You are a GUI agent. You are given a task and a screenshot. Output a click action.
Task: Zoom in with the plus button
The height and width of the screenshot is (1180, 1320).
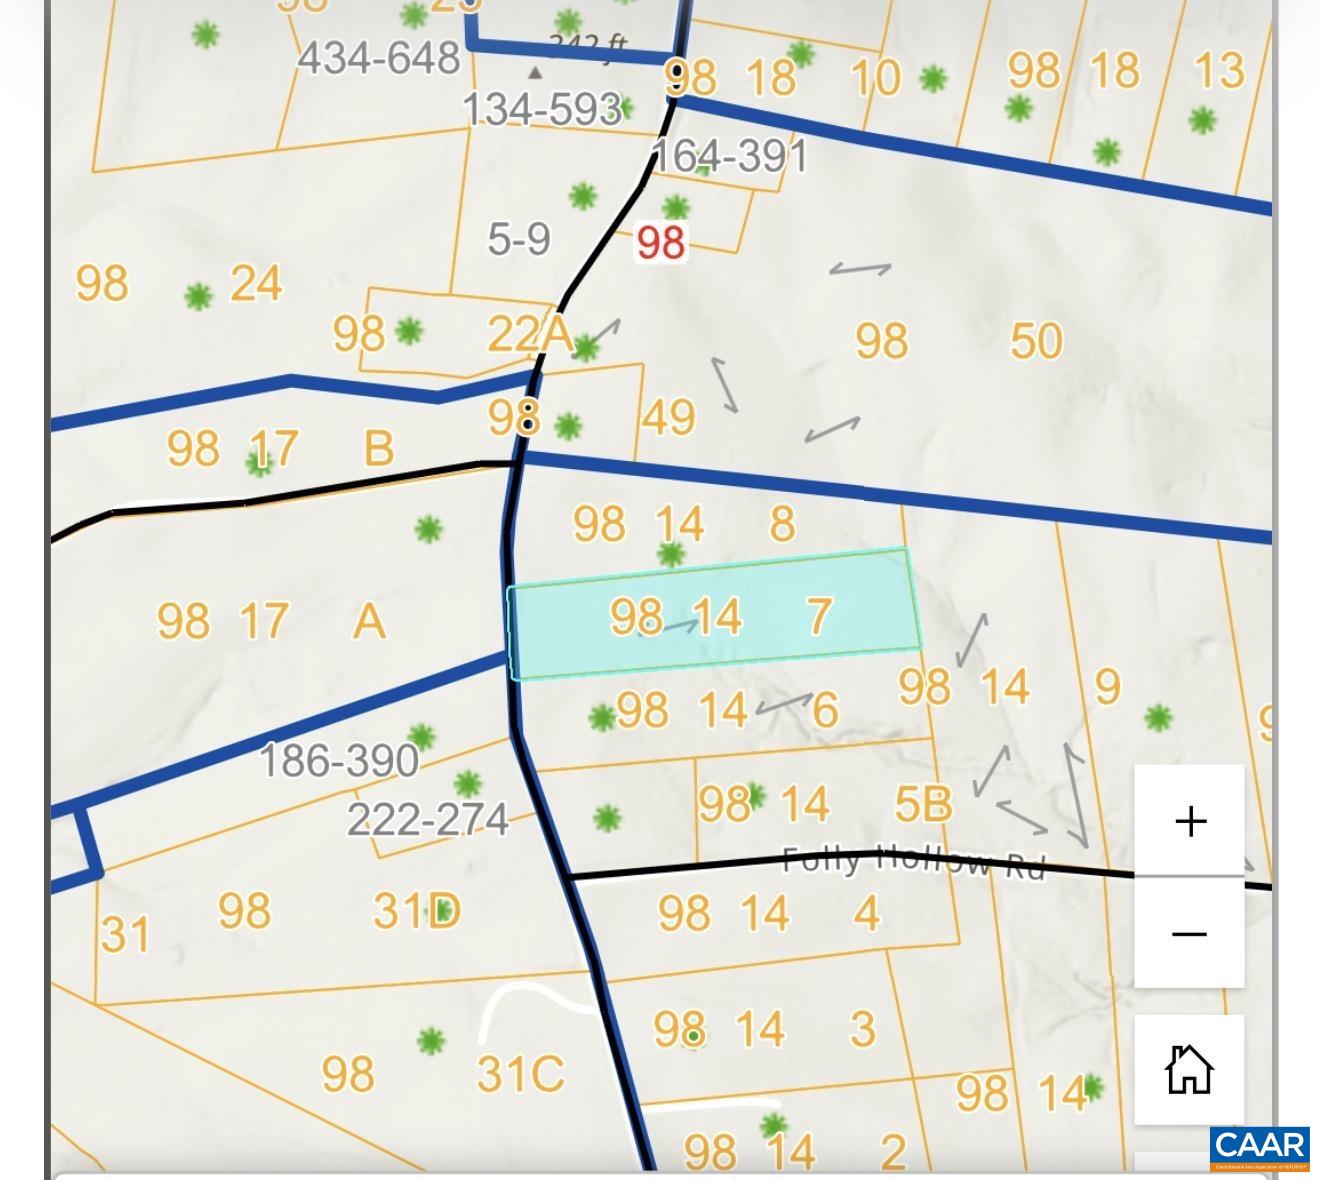point(1189,821)
